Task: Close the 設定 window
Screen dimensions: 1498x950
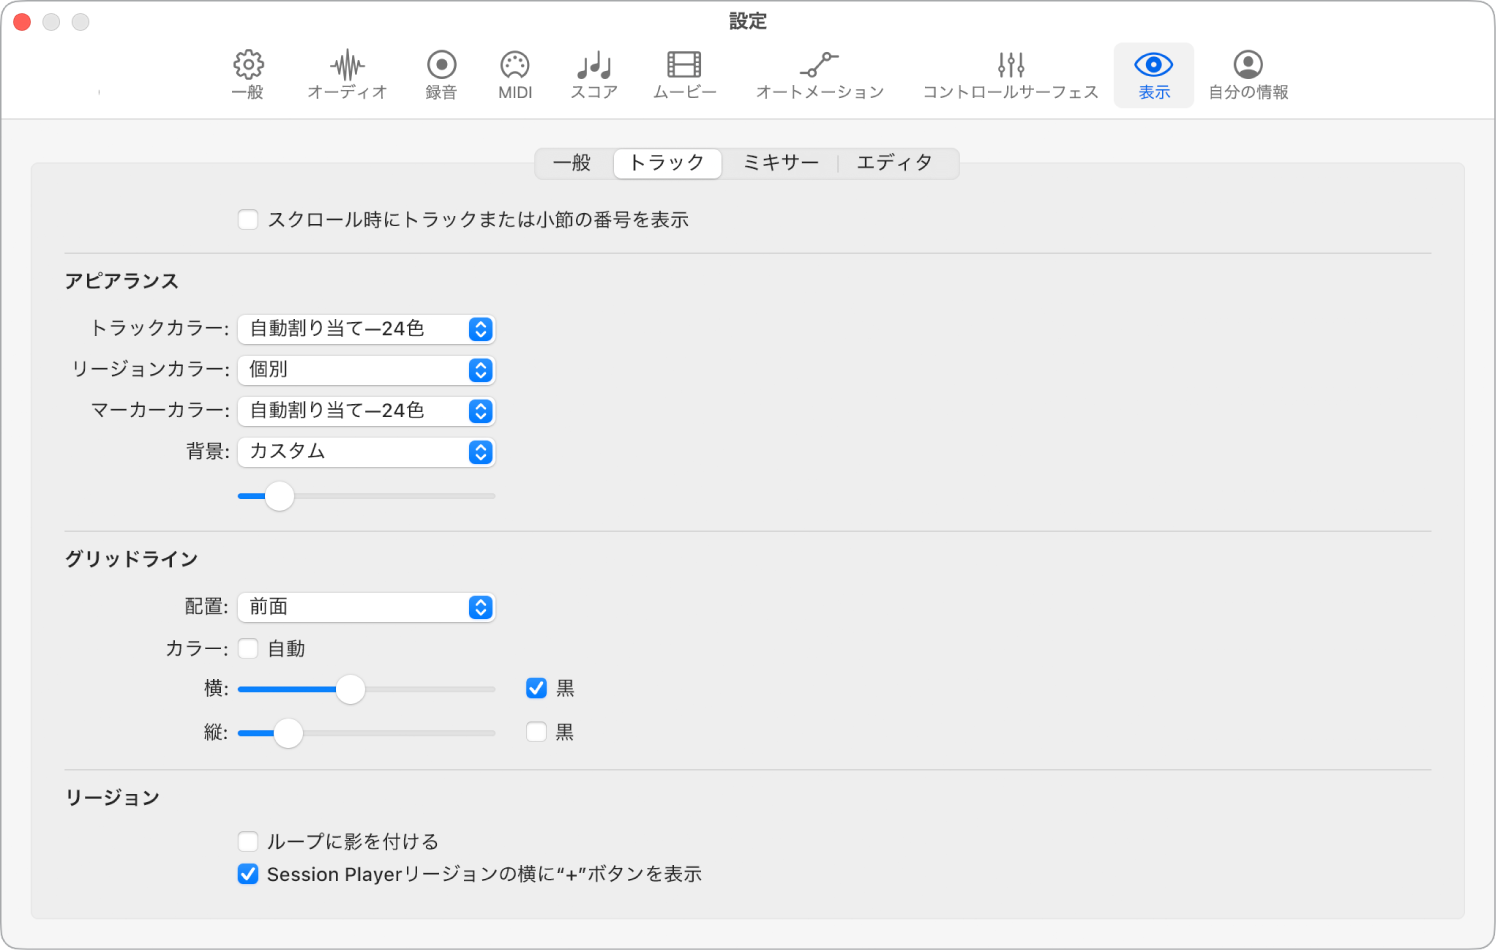Action: click(x=22, y=21)
